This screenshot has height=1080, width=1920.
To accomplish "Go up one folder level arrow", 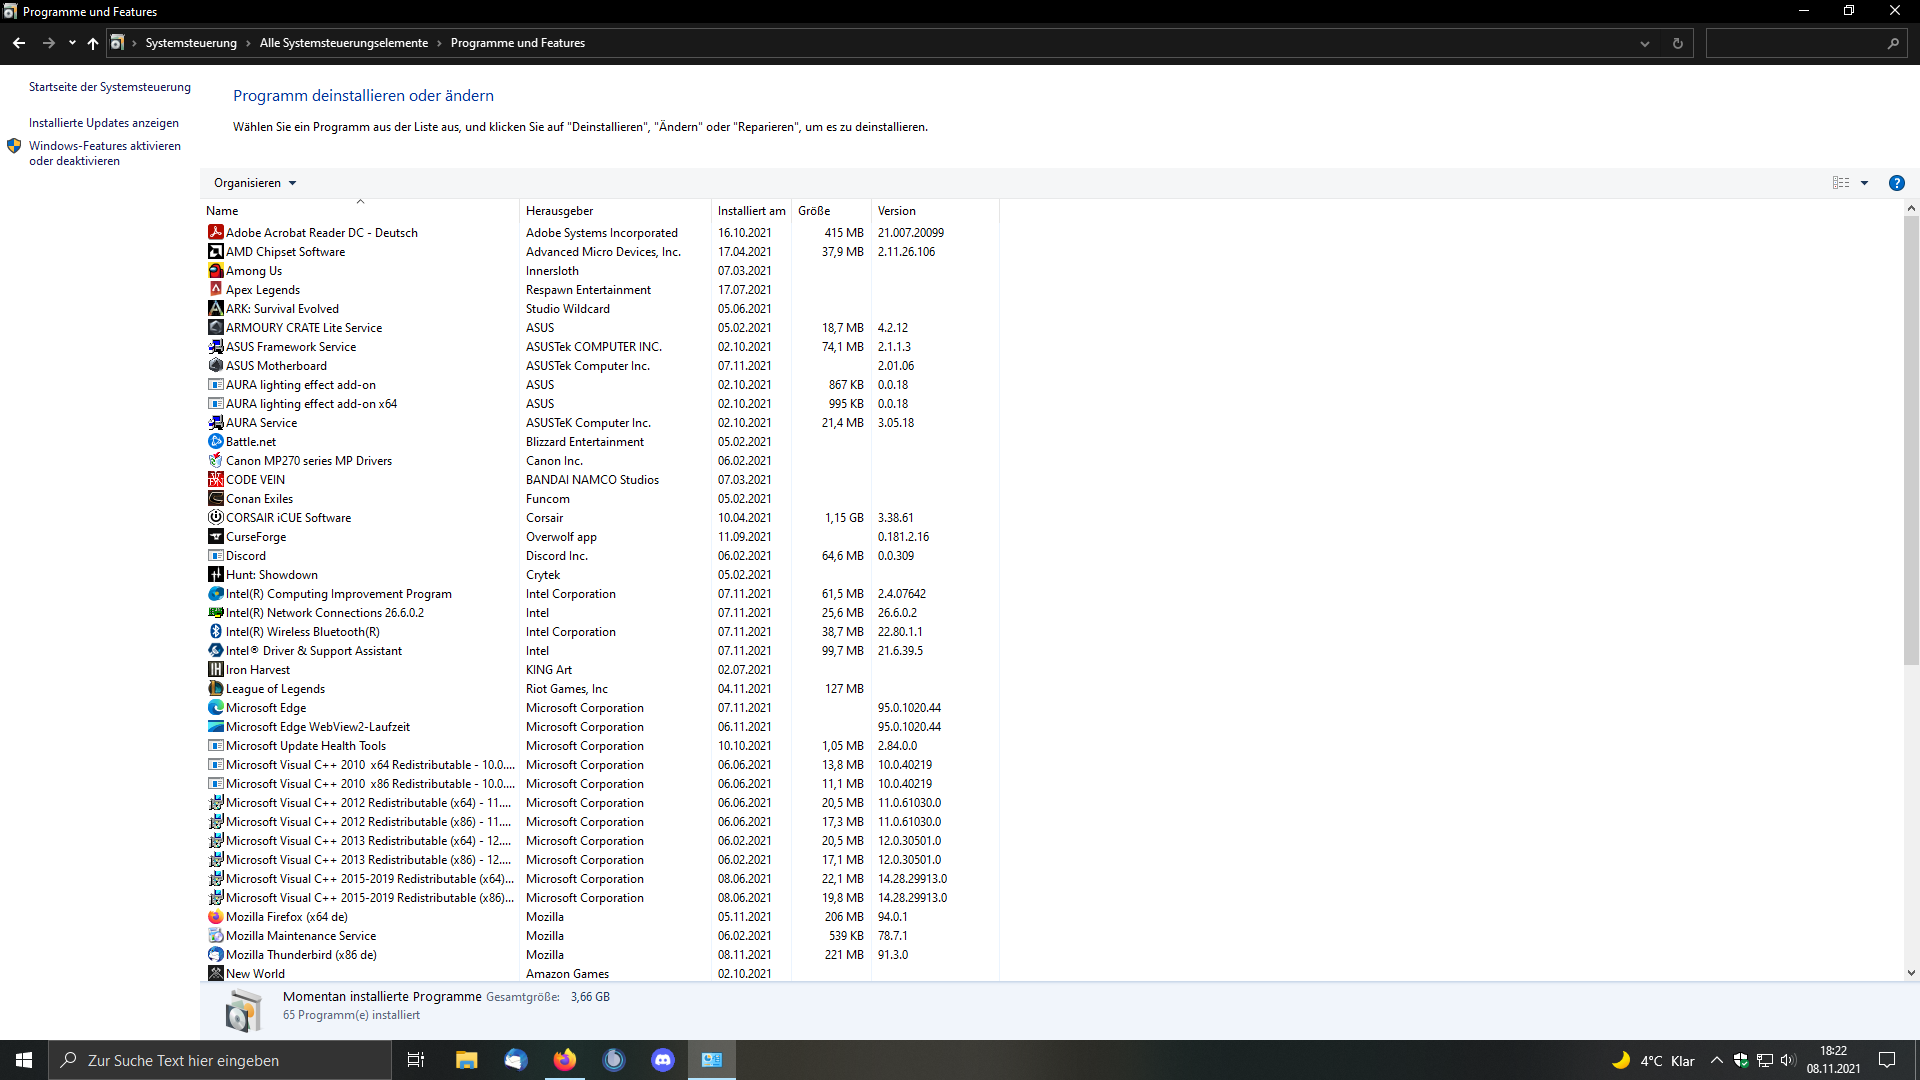I will 93,43.
